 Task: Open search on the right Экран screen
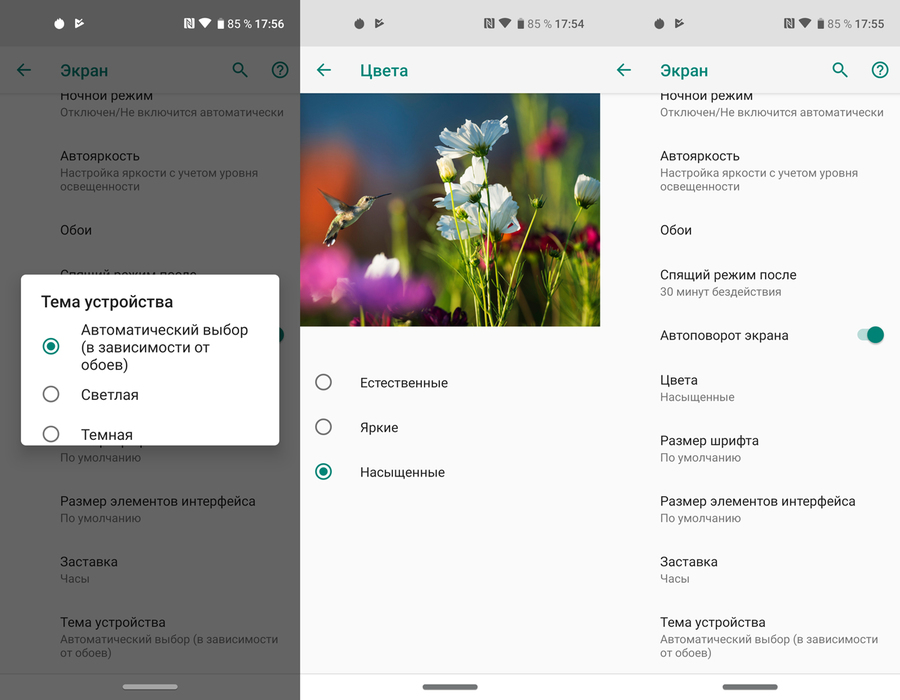tap(840, 70)
